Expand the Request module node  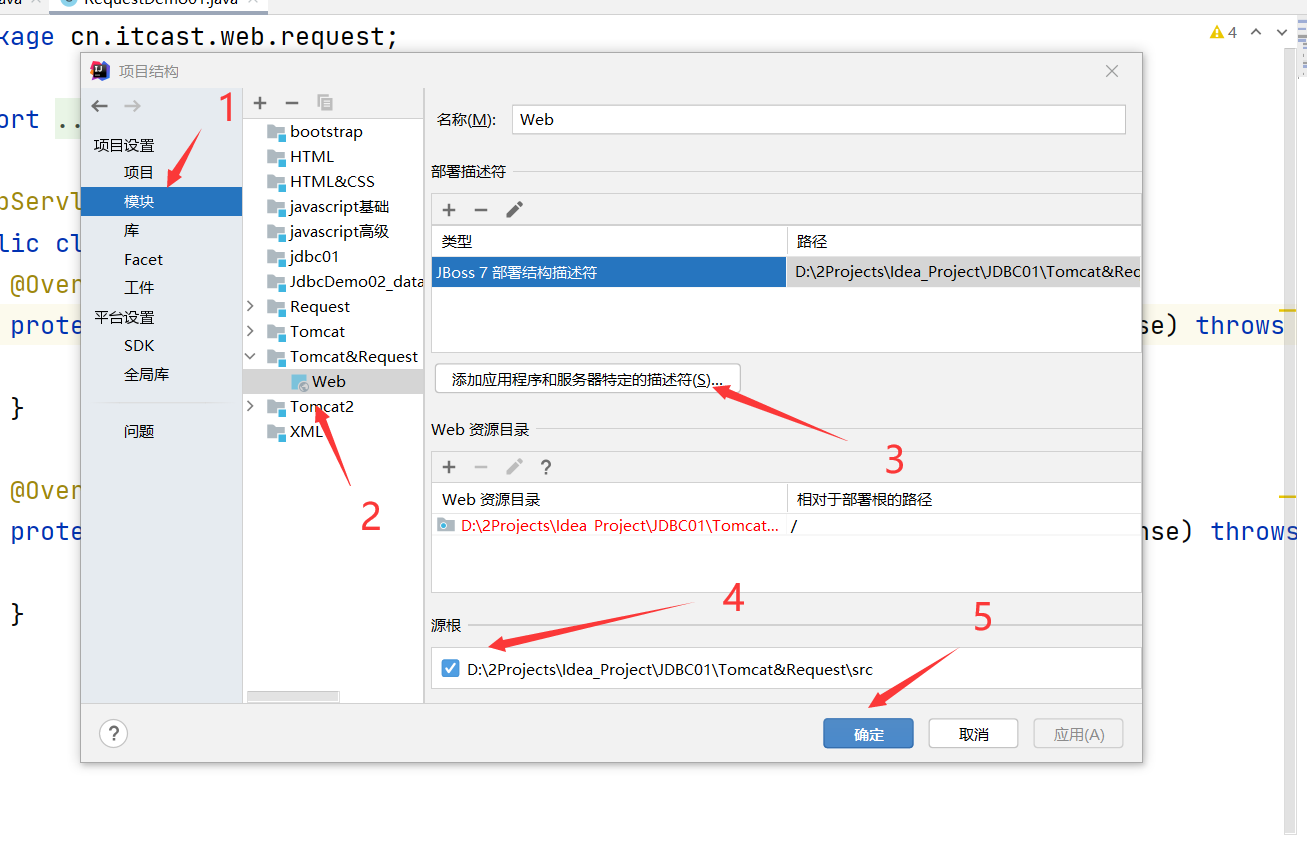point(251,306)
